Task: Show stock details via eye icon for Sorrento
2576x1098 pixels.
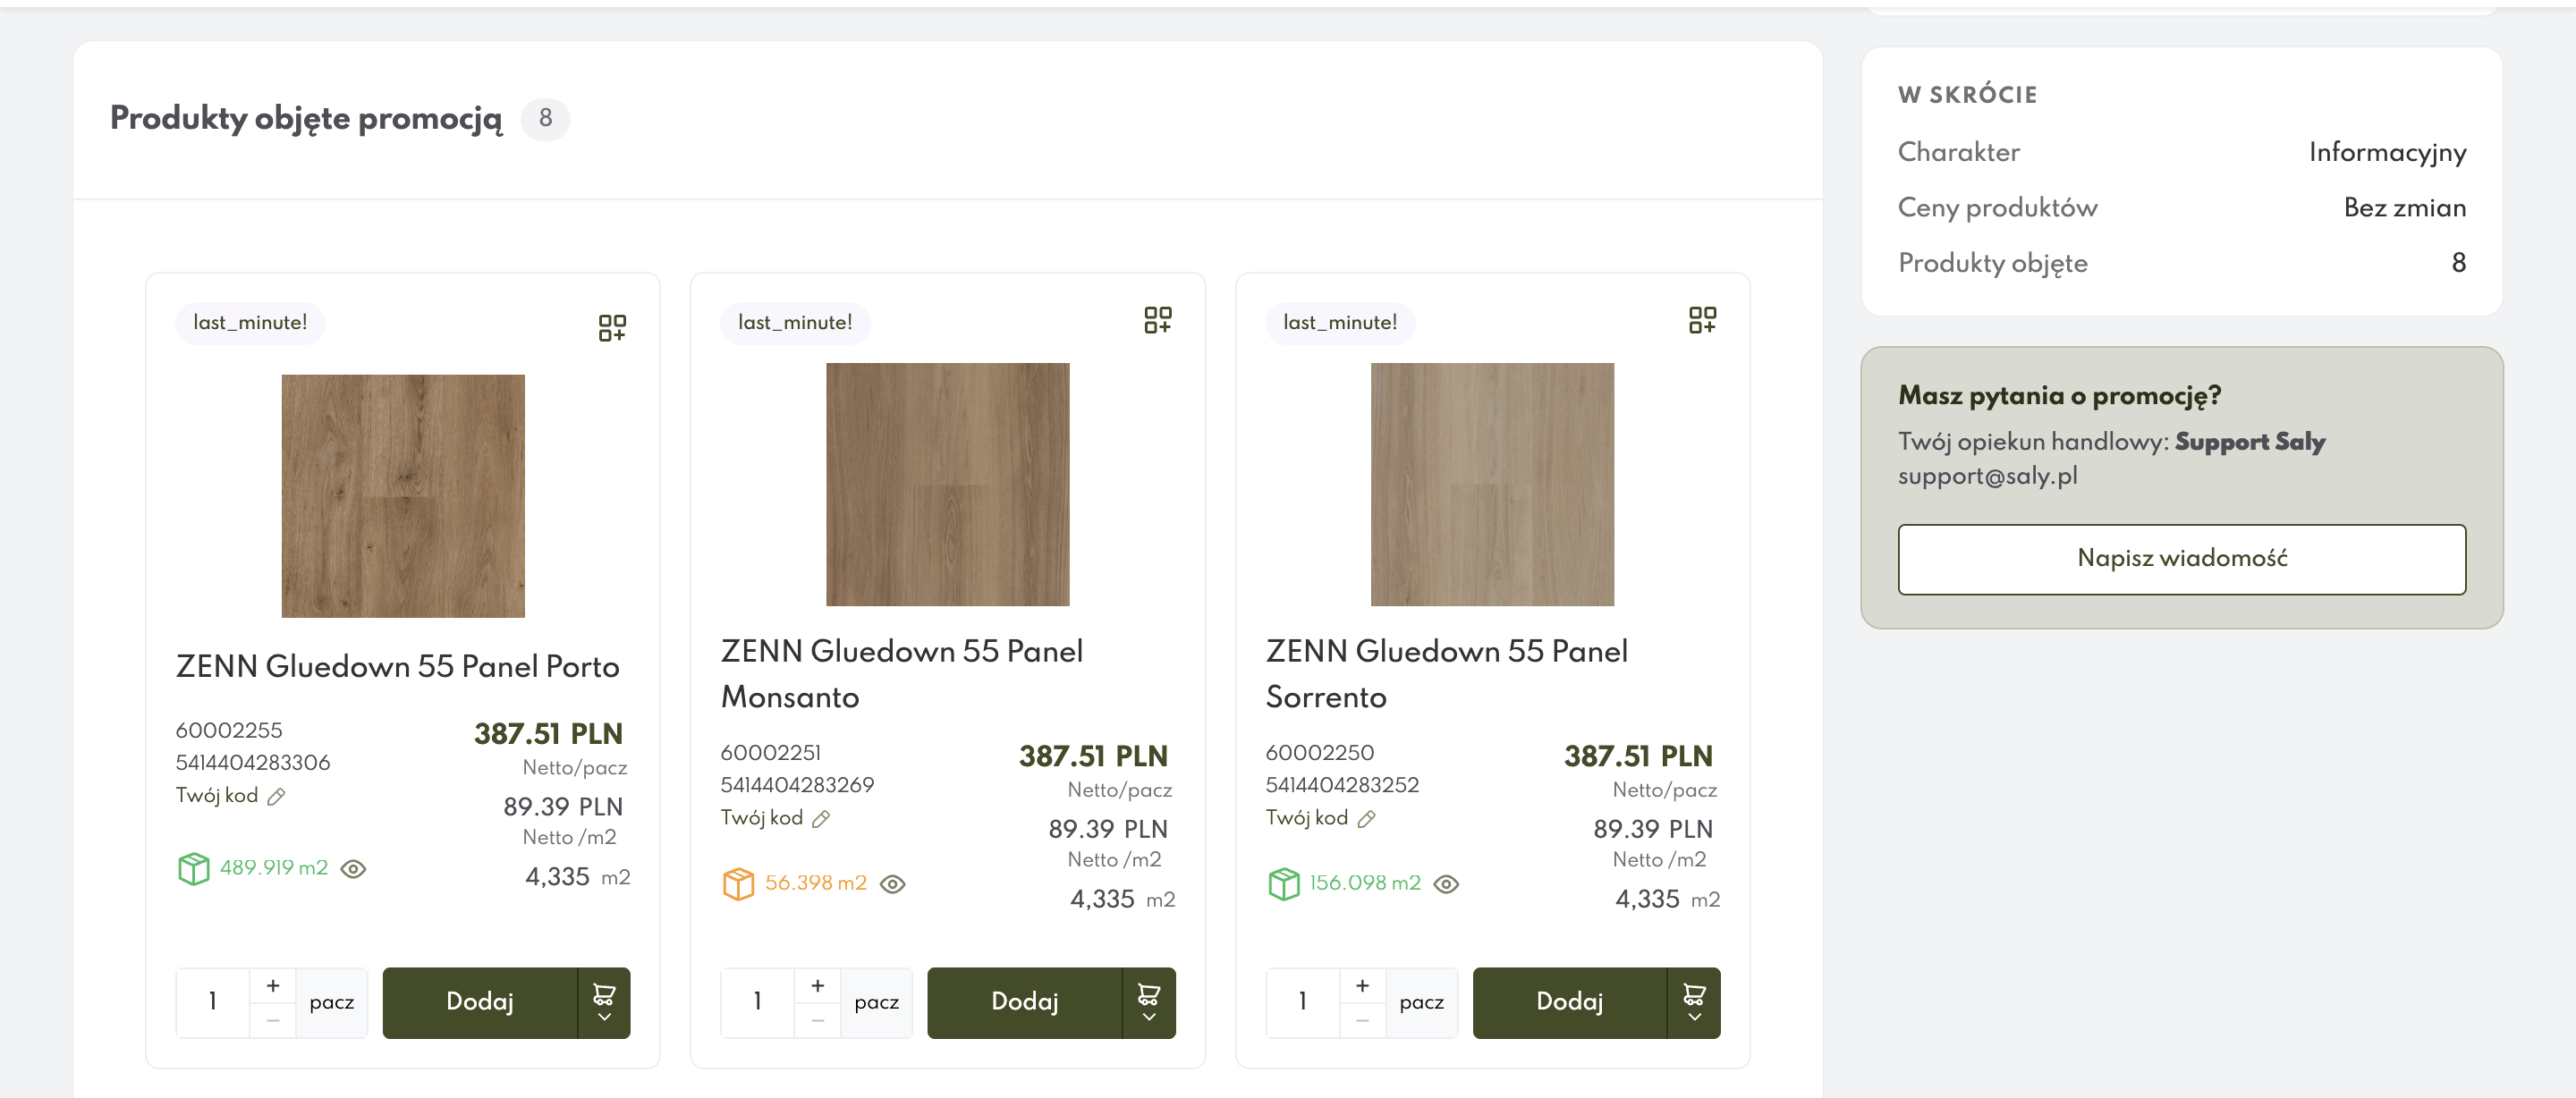Action: (x=1446, y=884)
